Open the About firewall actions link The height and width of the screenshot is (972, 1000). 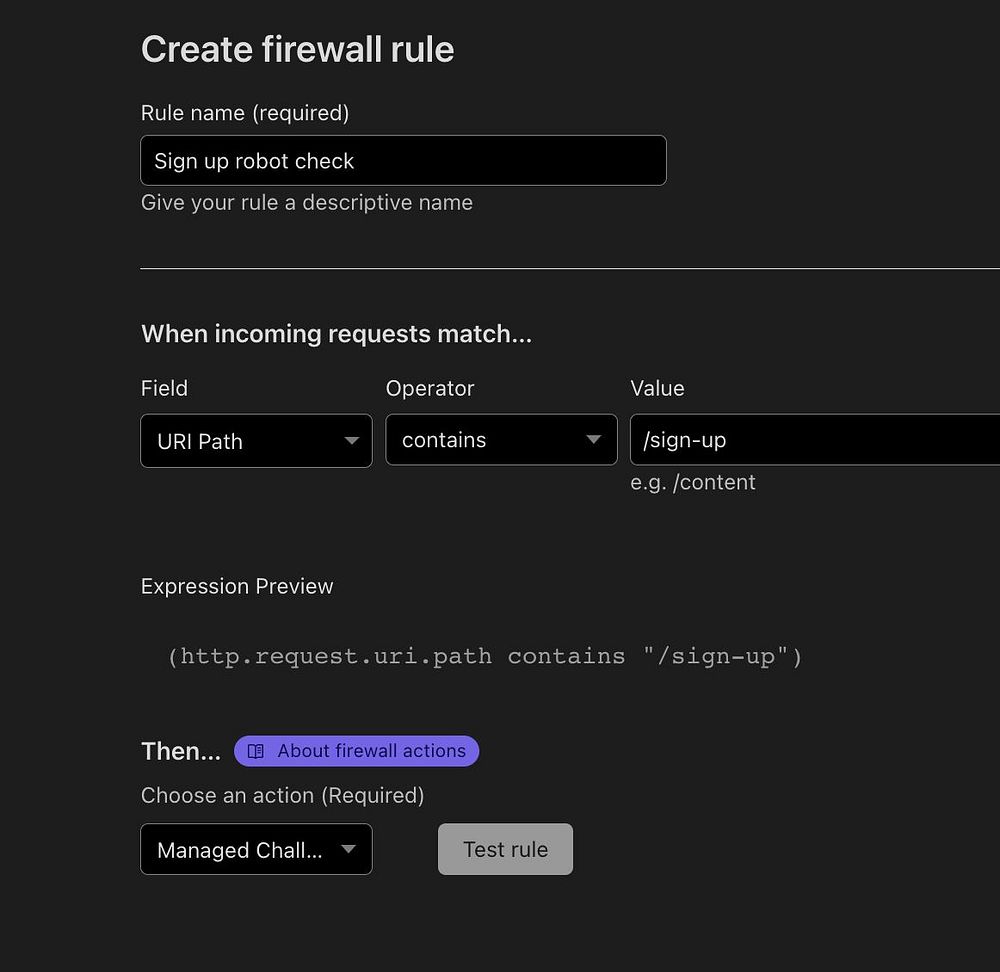click(x=371, y=751)
